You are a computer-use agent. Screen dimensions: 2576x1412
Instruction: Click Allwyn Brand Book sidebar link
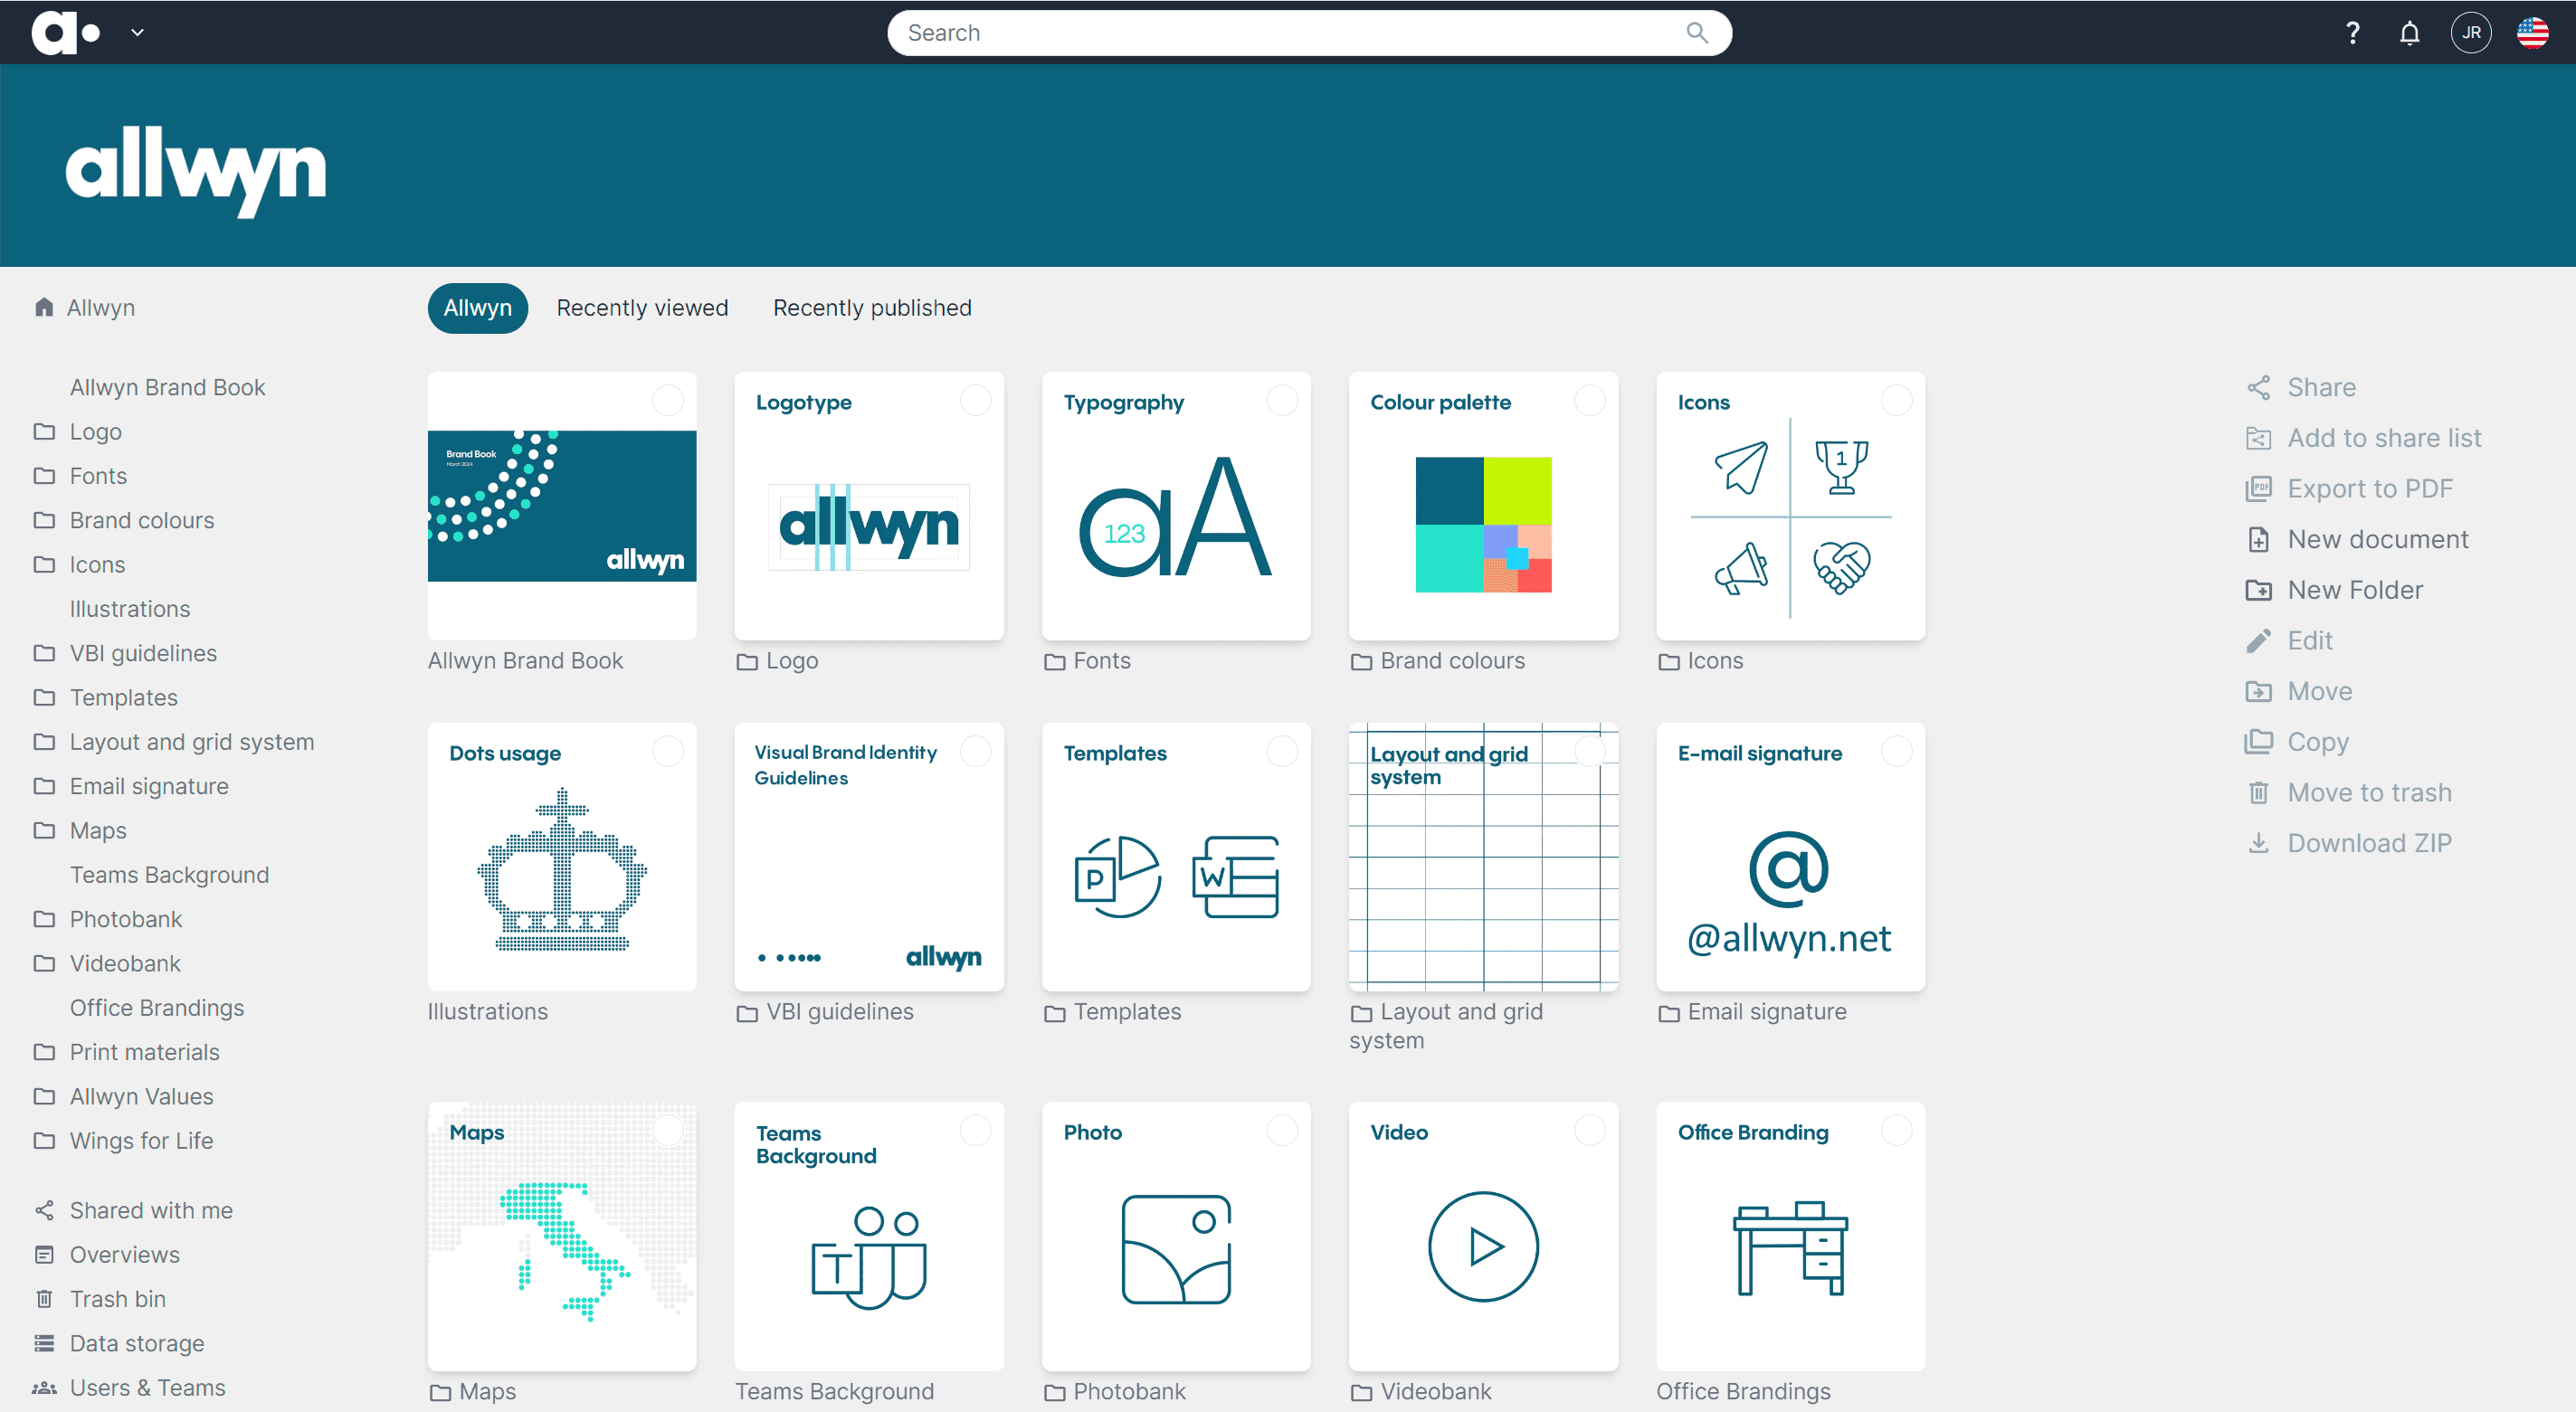(167, 387)
